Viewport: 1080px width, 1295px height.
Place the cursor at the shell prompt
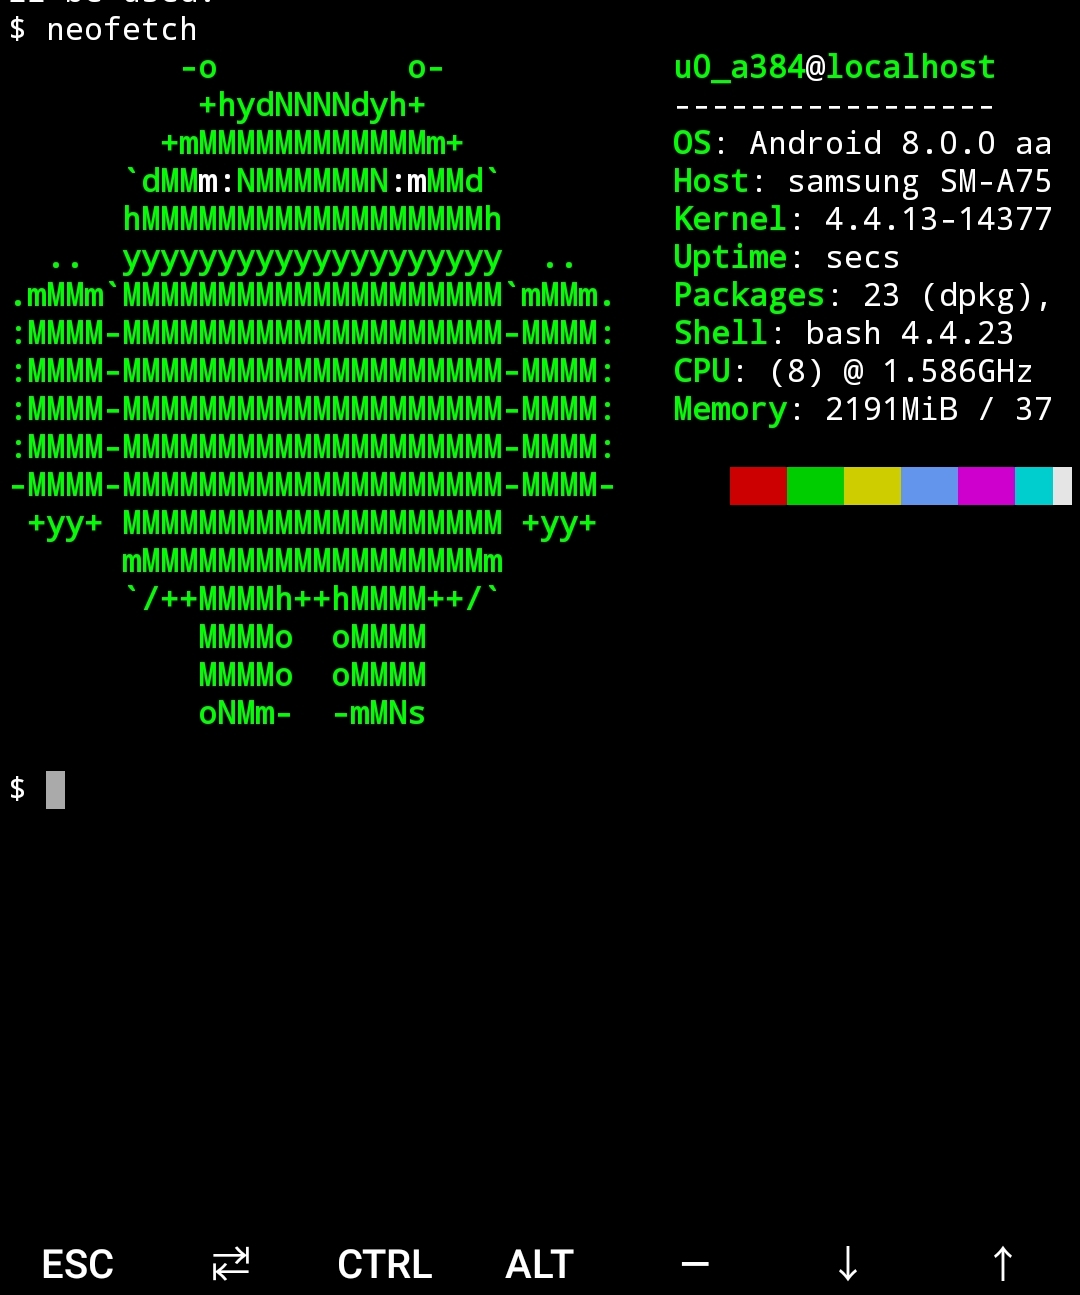coord(55,789)
